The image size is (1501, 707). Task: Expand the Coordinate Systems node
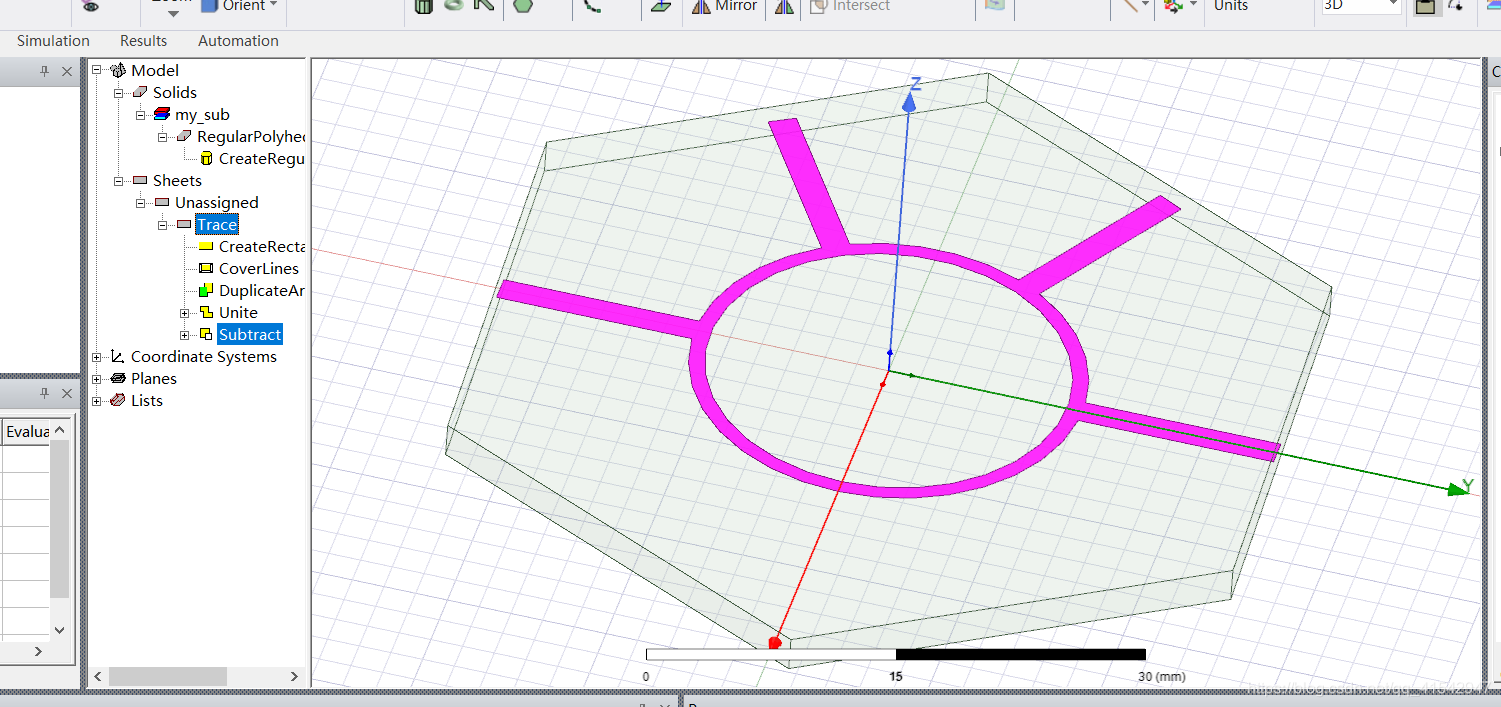point(97,356)
